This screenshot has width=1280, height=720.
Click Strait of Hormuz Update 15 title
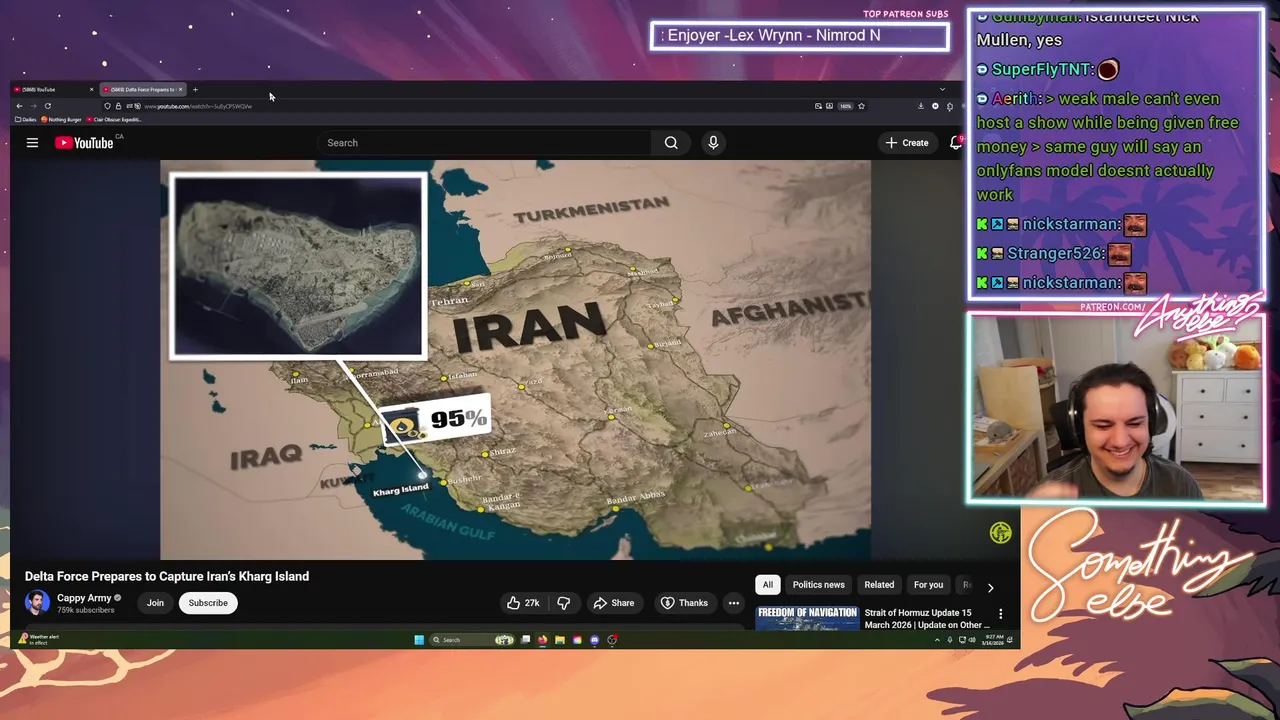coord(927,618)
